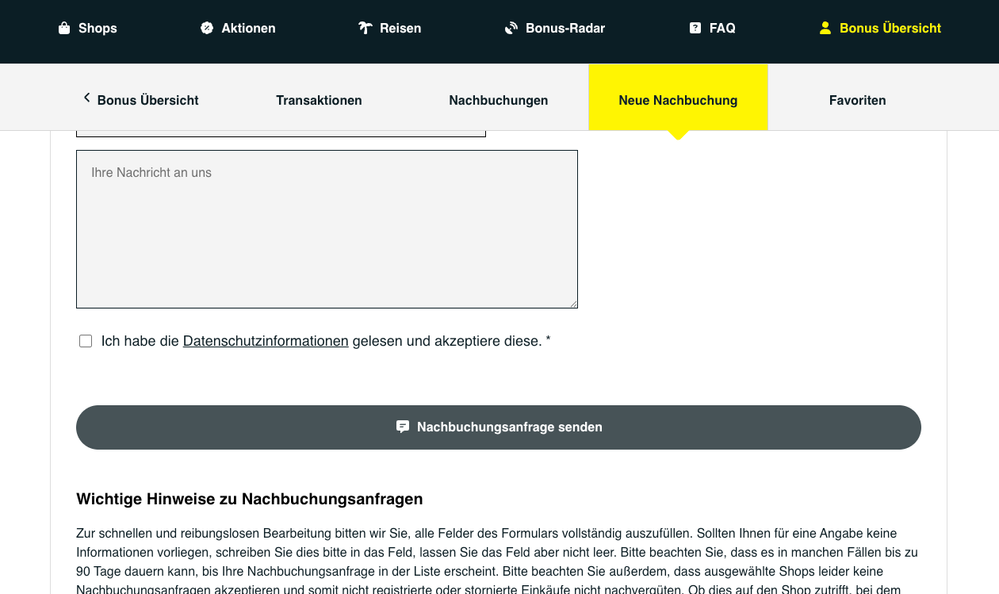This screenshot has height=594, width=999.
Task: Click the user profile icon in top navigation
Action: [x=825, y=28]
